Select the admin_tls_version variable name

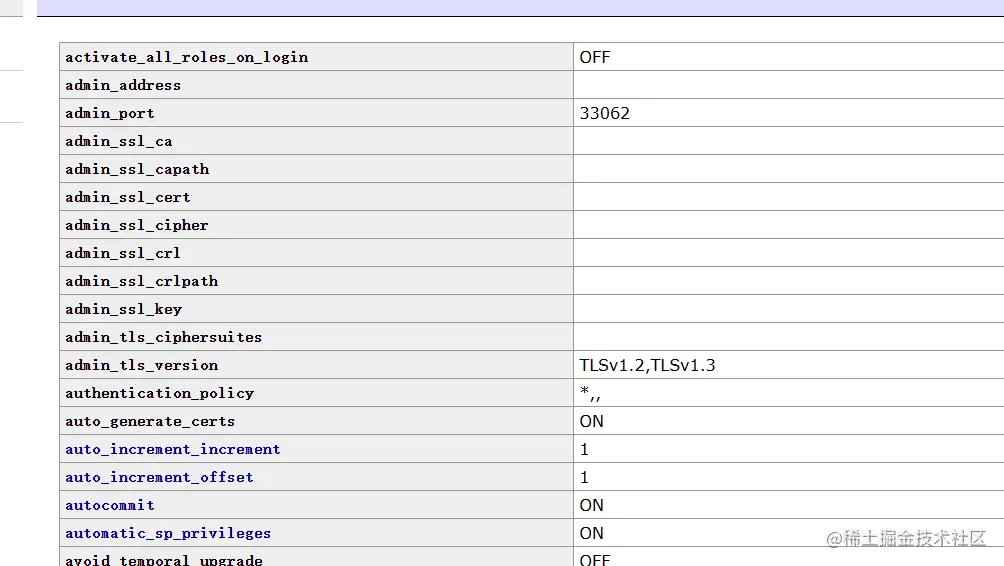click(142, 366)
